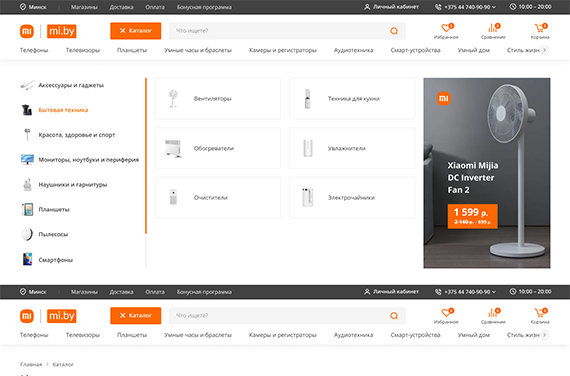Click the kettle image on Электрочайники card

[x=308, y=197]
